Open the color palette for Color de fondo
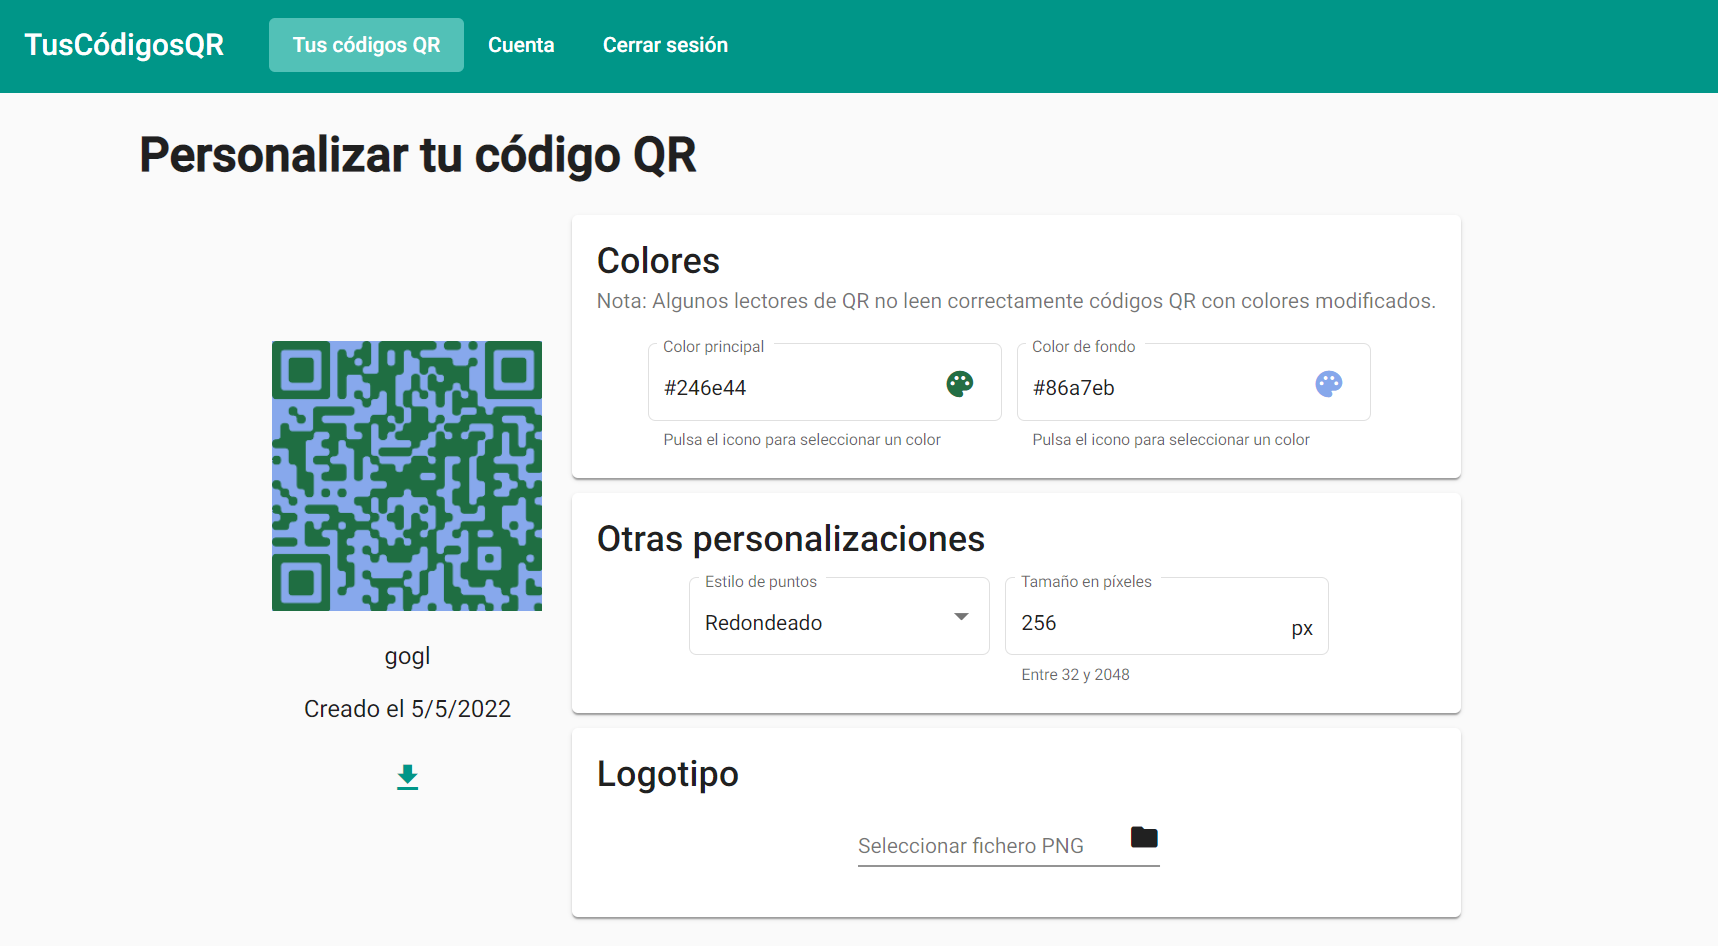This screenshot has height=946, width=1718. [x=1329, y=384]
